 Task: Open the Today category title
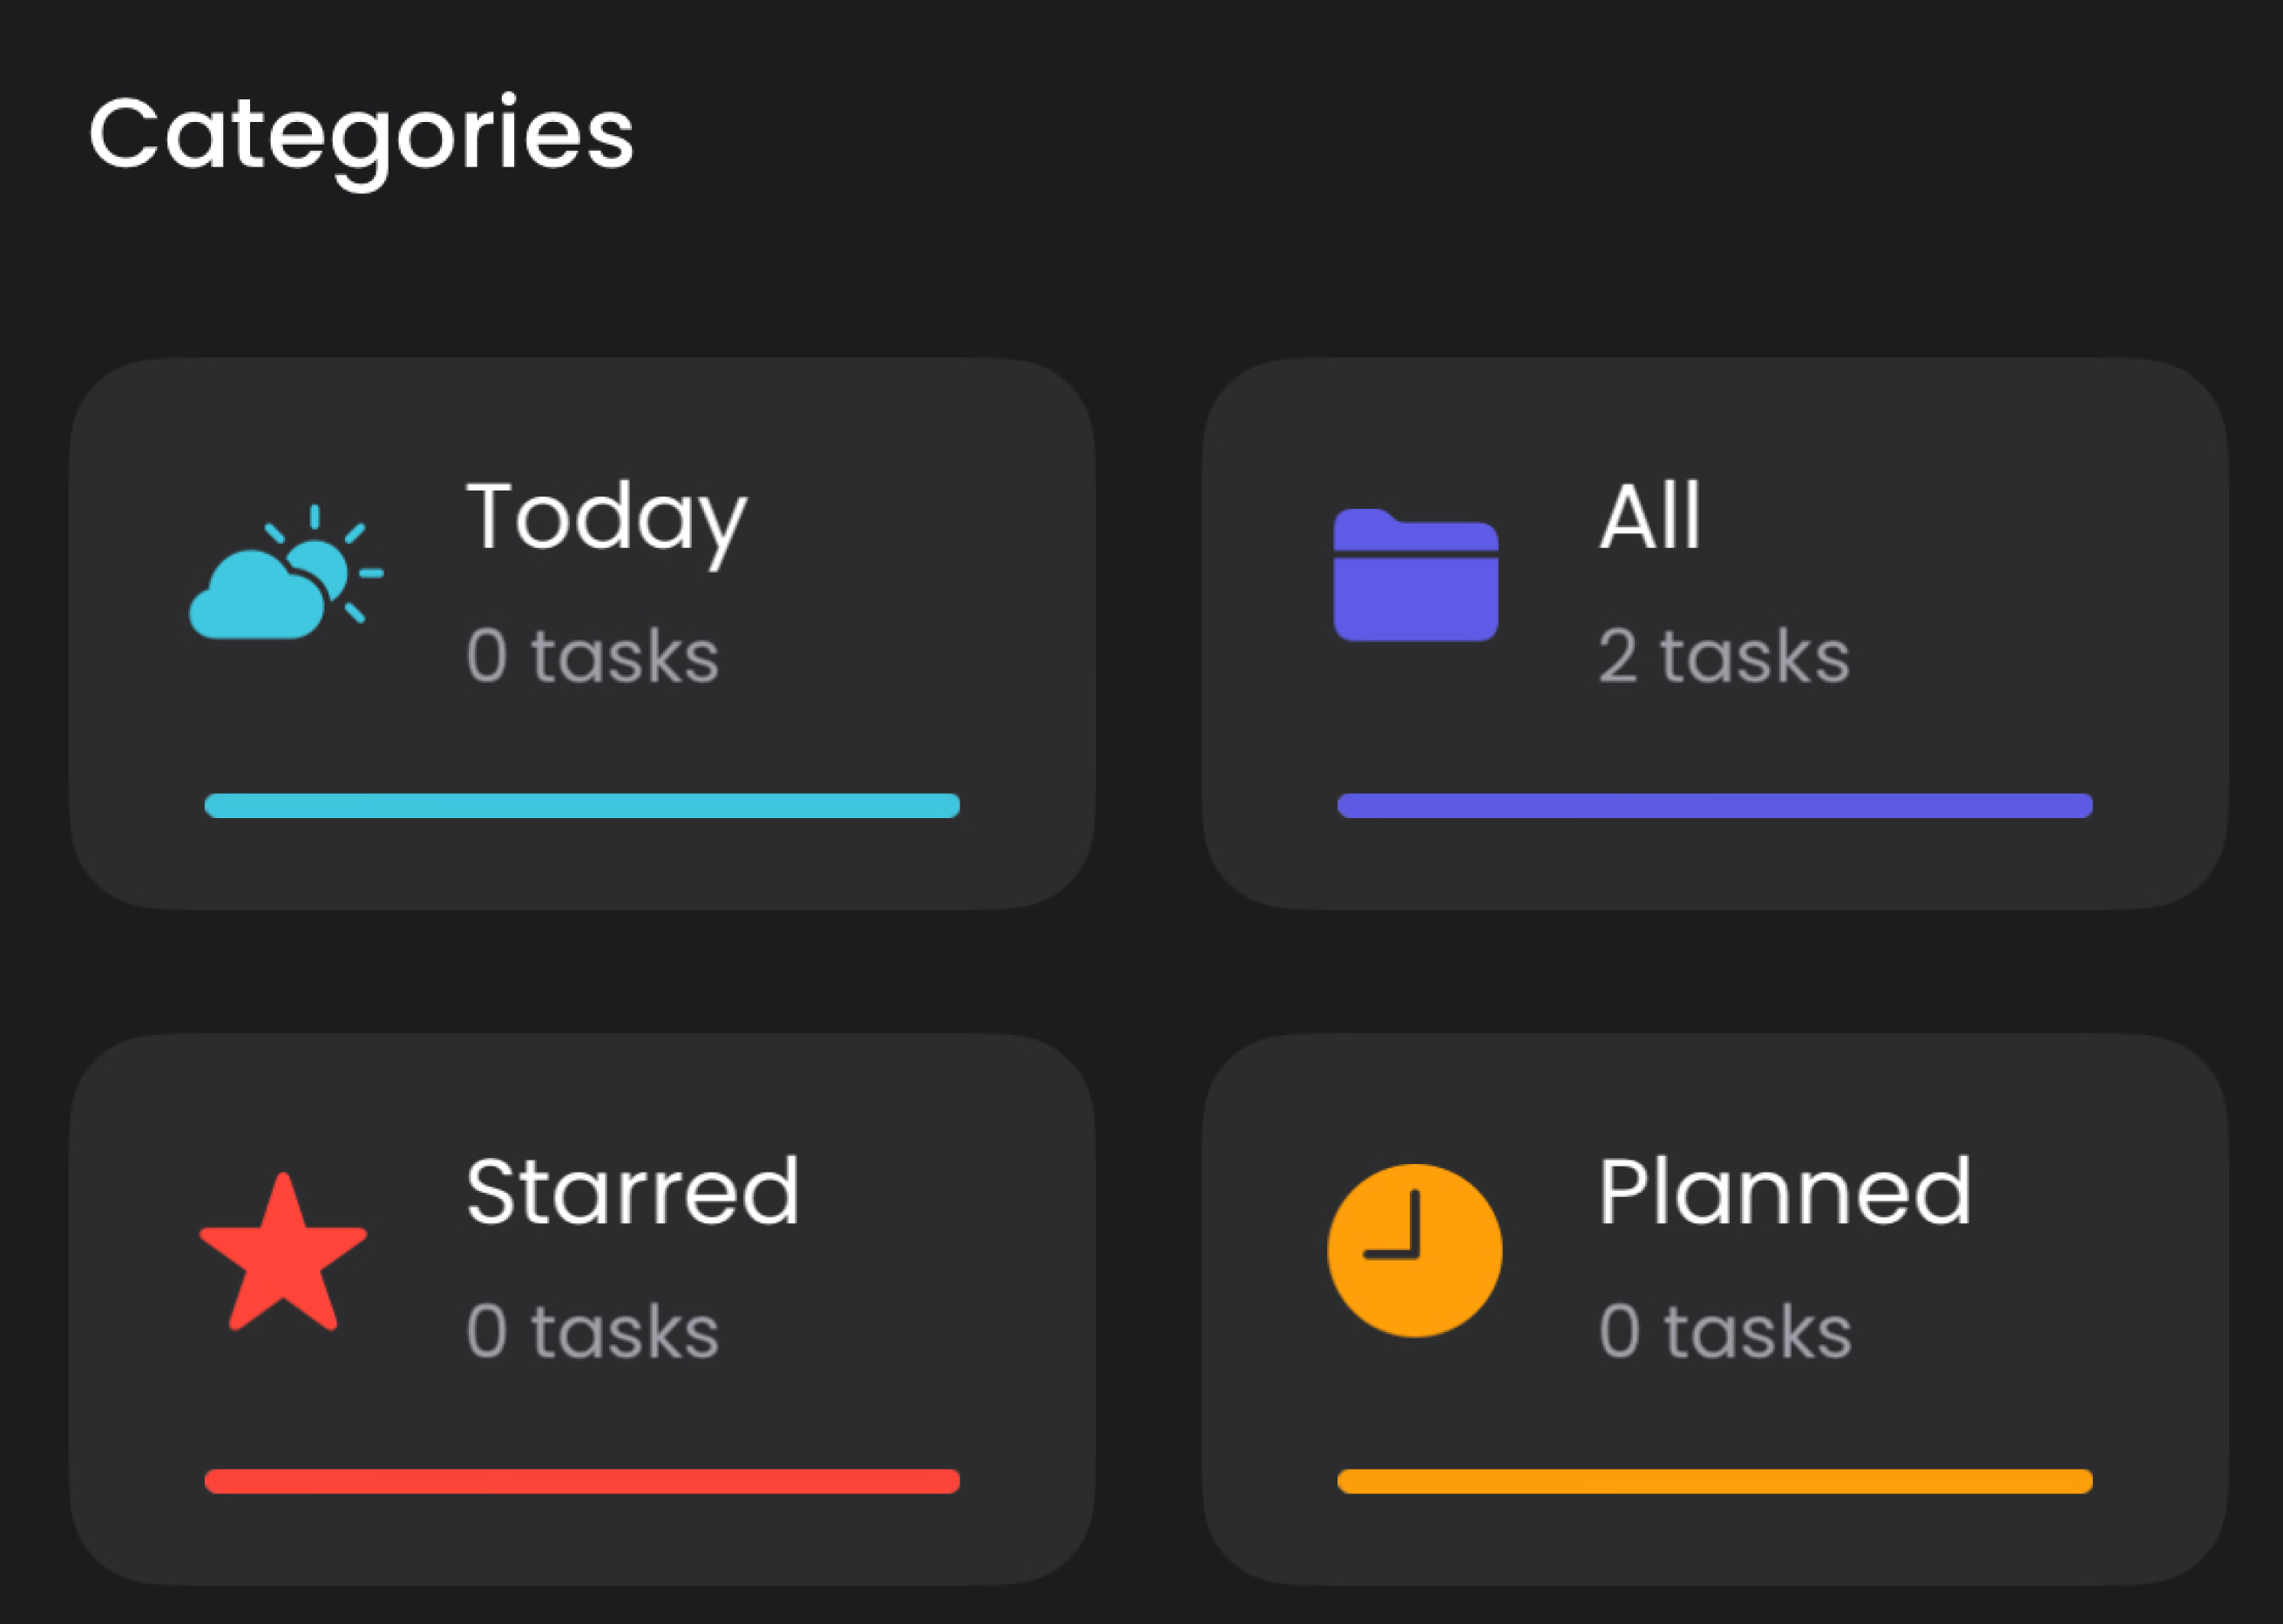point(606,518)
